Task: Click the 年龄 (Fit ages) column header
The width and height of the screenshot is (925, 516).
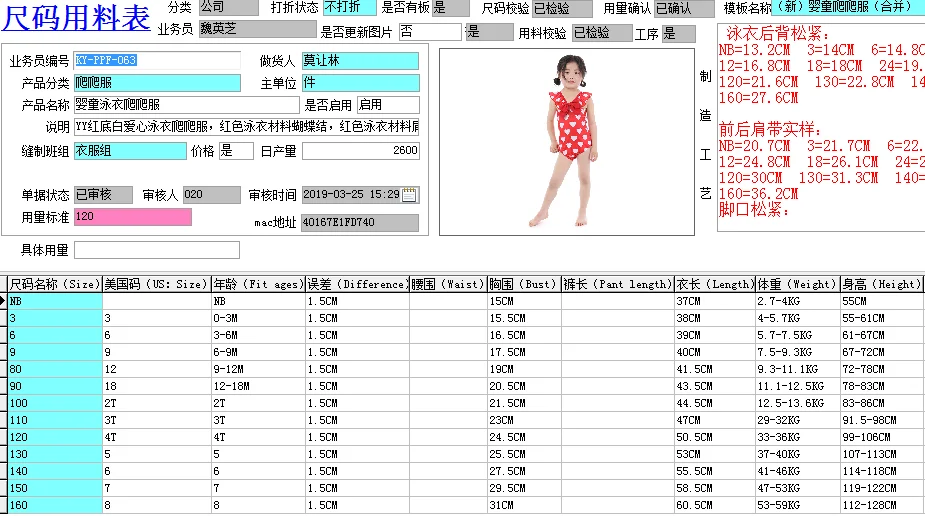Action: click(258, 284)
